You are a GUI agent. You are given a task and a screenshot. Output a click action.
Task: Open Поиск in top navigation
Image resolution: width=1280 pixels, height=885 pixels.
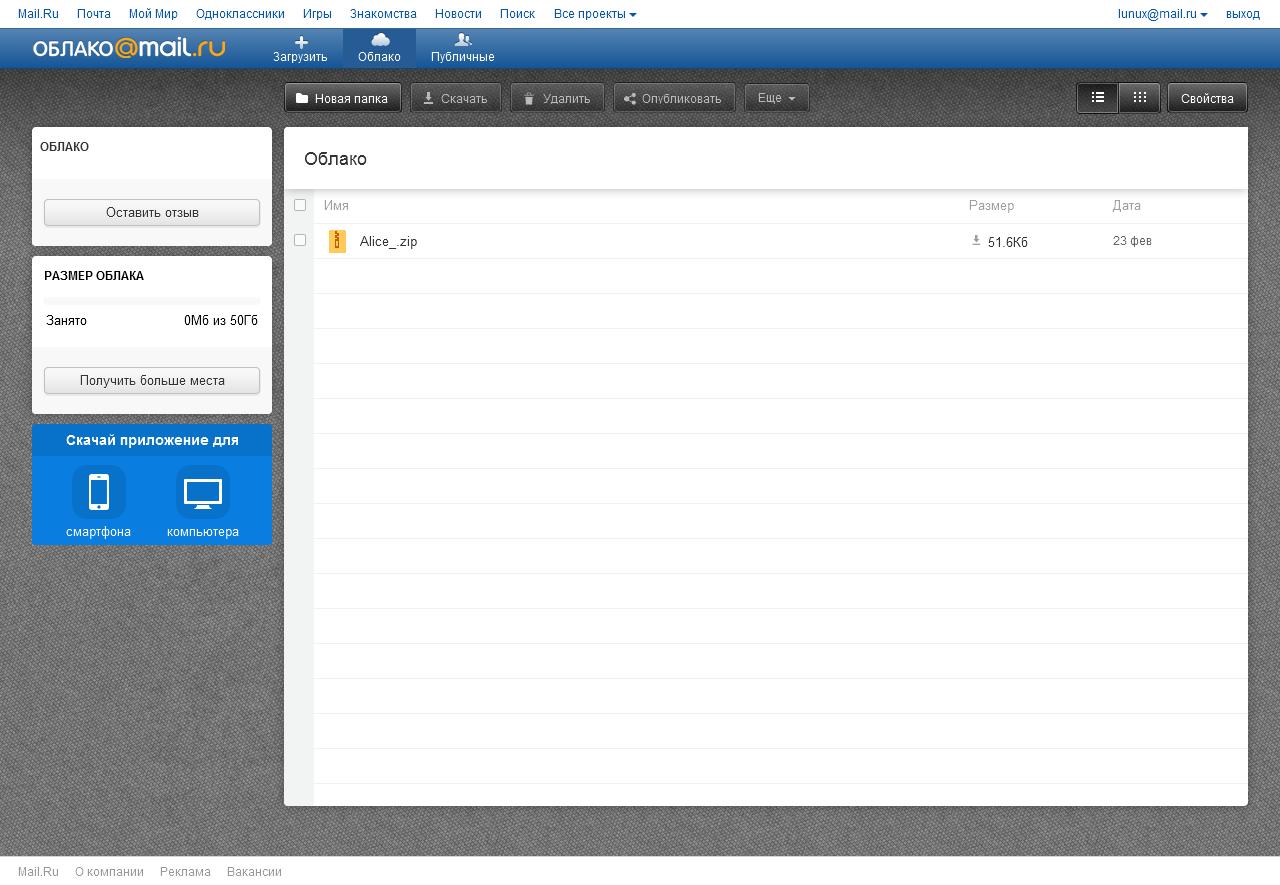[517, 14]
